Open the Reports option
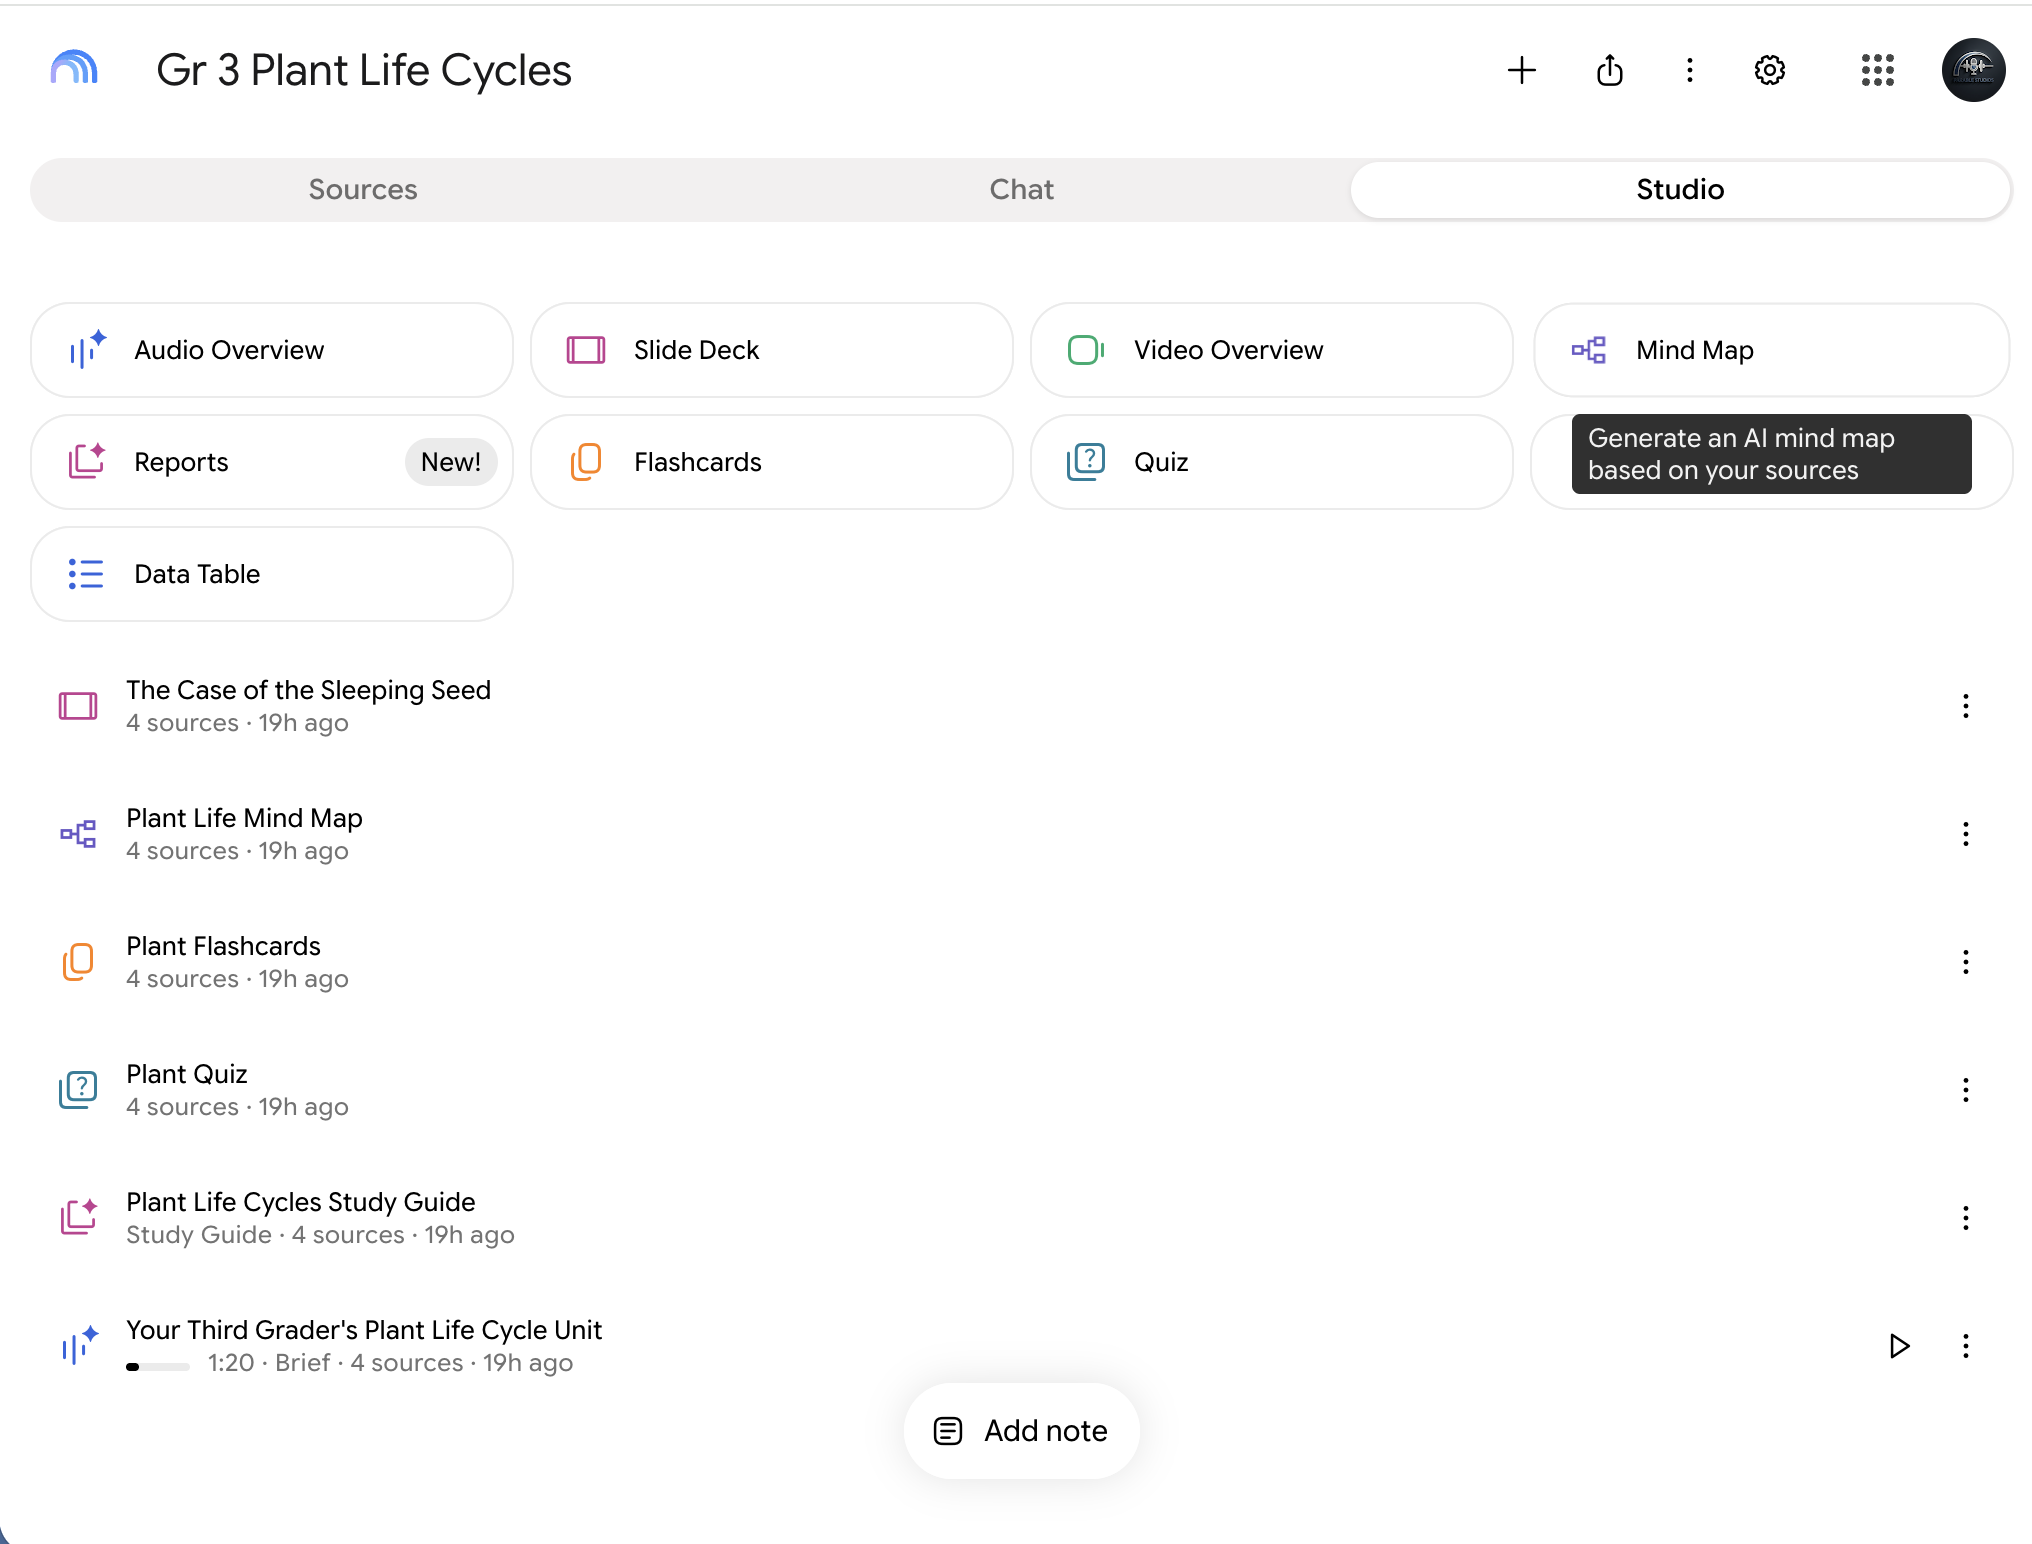2032x1544 pixels. click(x=272, y=462)
